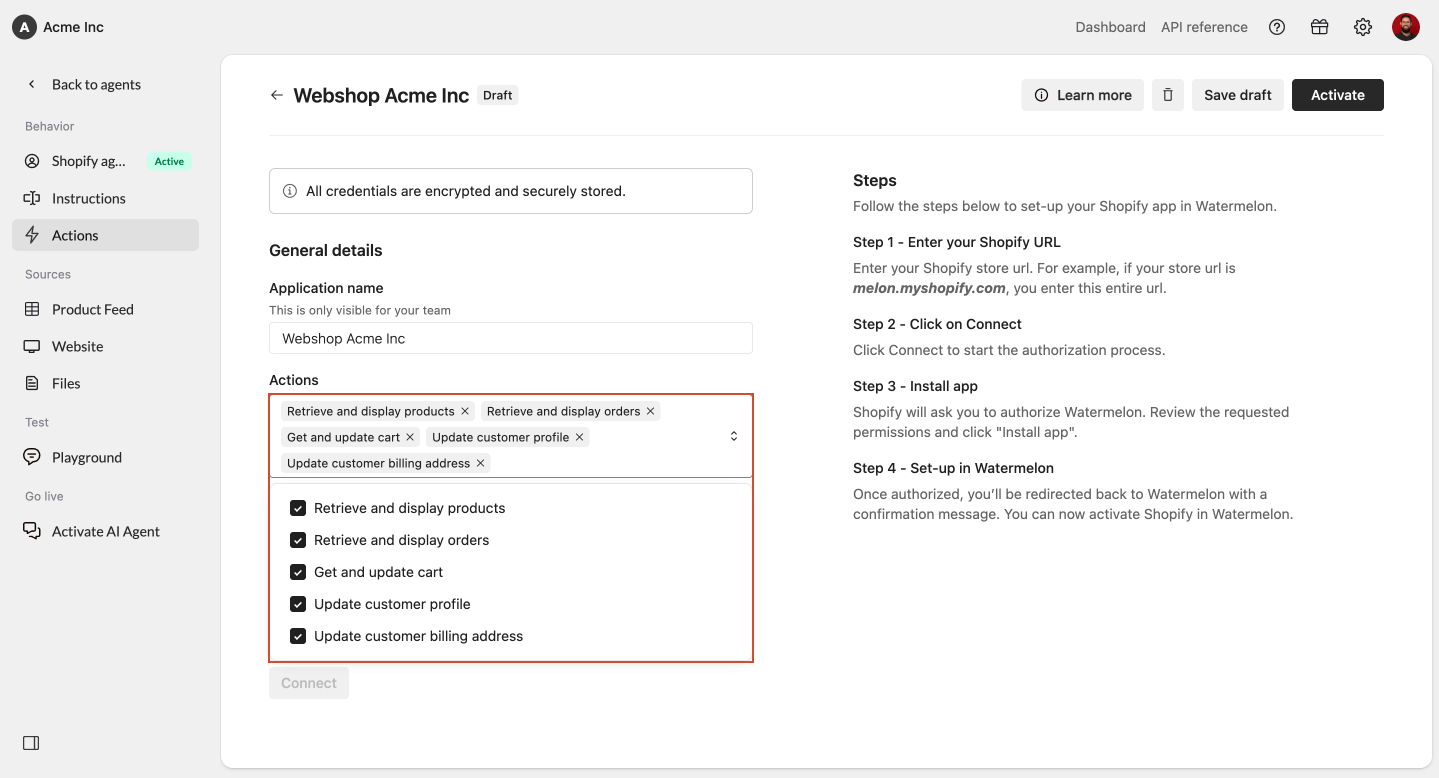Click the Application name input field
This screenshot has width=1439, height=778.
coord(510,338)
